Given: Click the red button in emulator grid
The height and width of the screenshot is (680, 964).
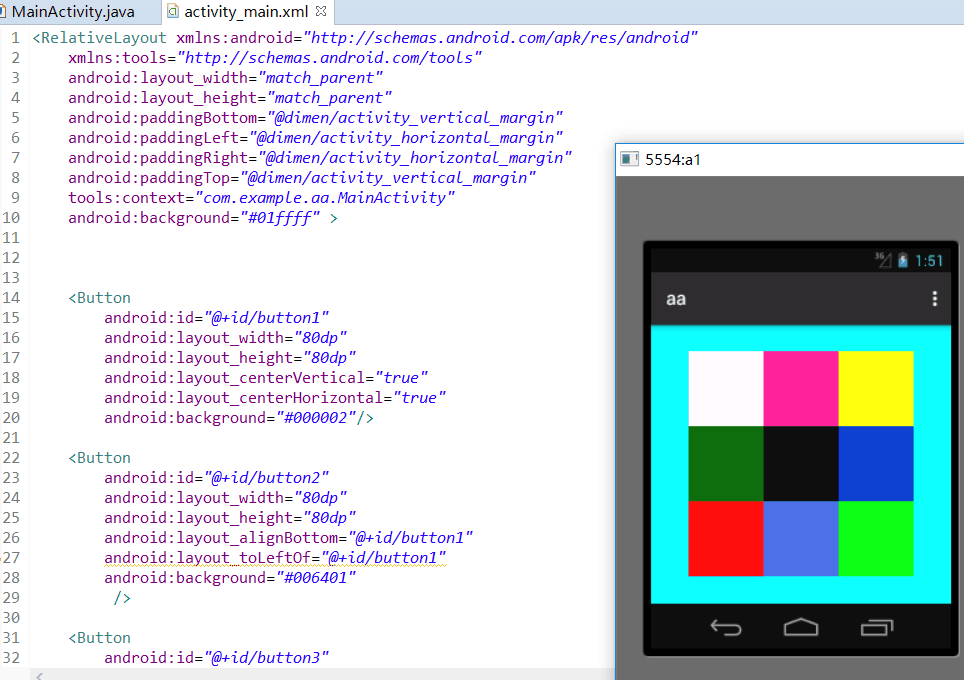Looking at the screenshot, I should click(x=726, y=539).
